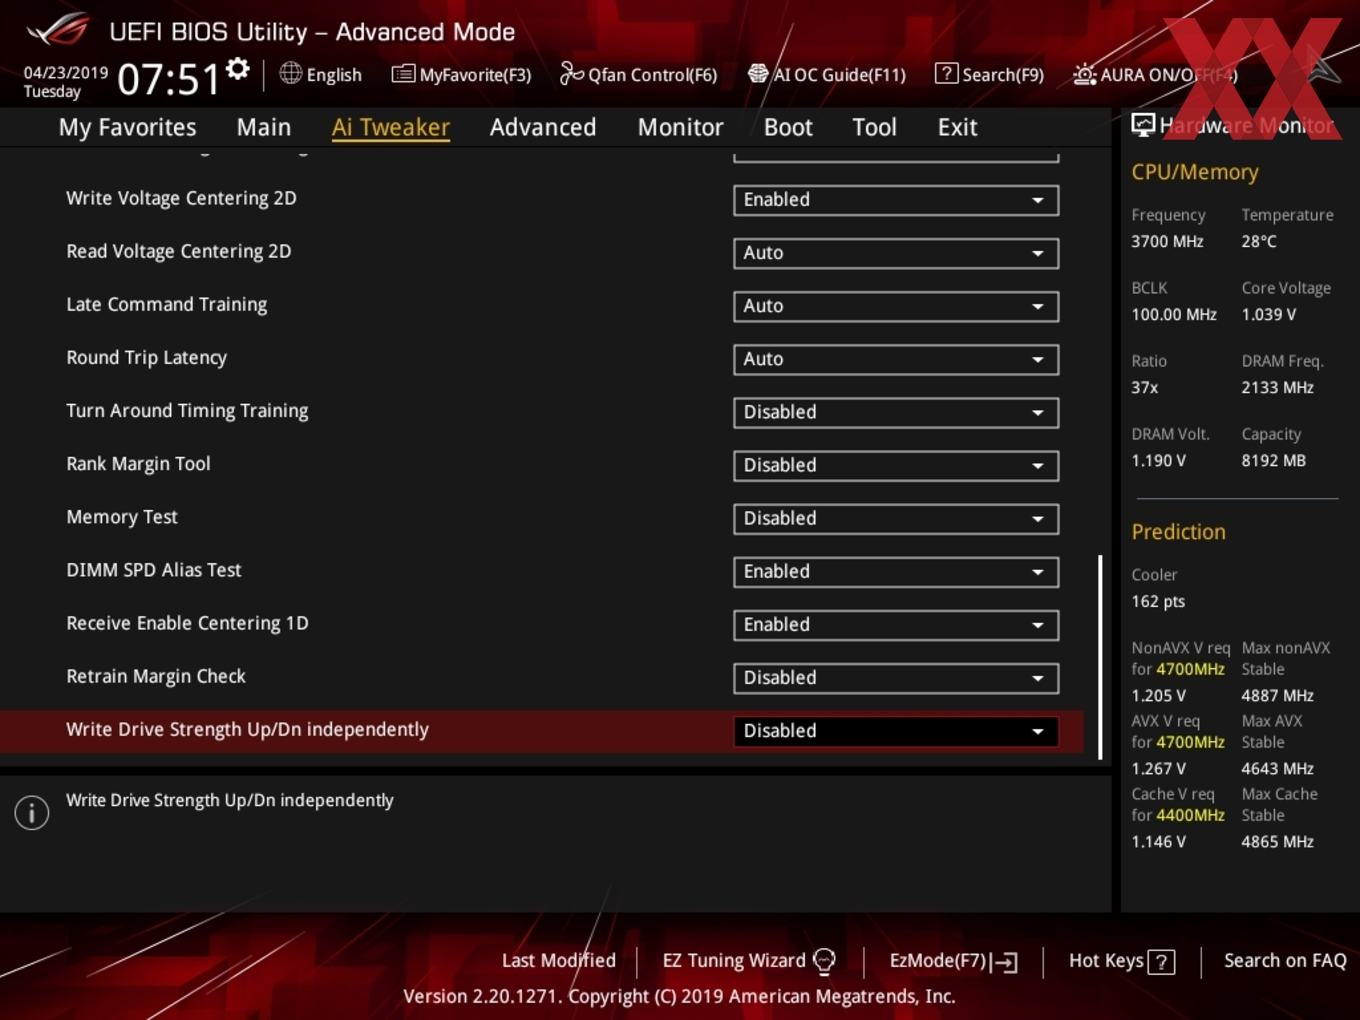This screenshot has height=1020, width=1360.
Task: Click 4887 MHz Max nonAVX value
Action: [1277, 695]
